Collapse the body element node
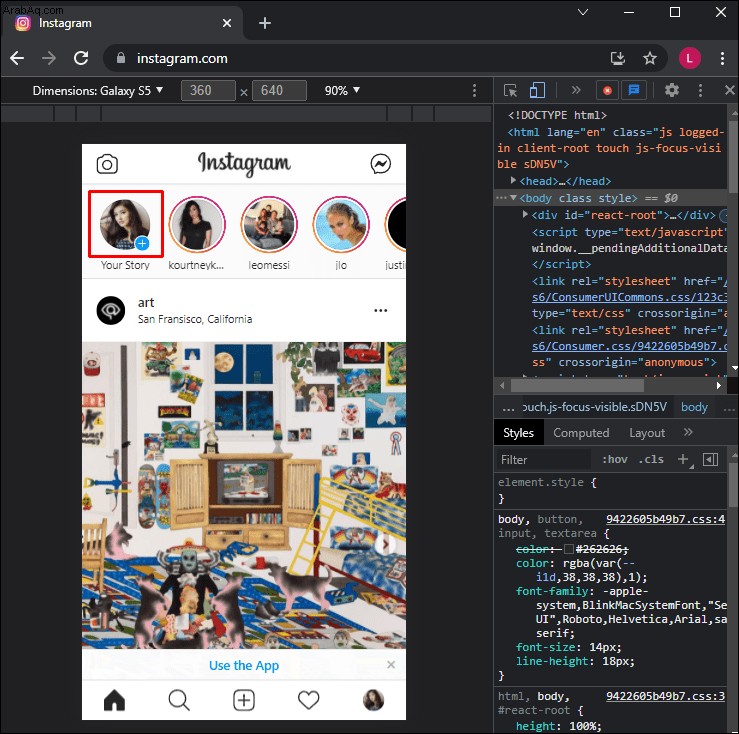The width and height of the screenshot is (739, 734). [x=513, y=198]
